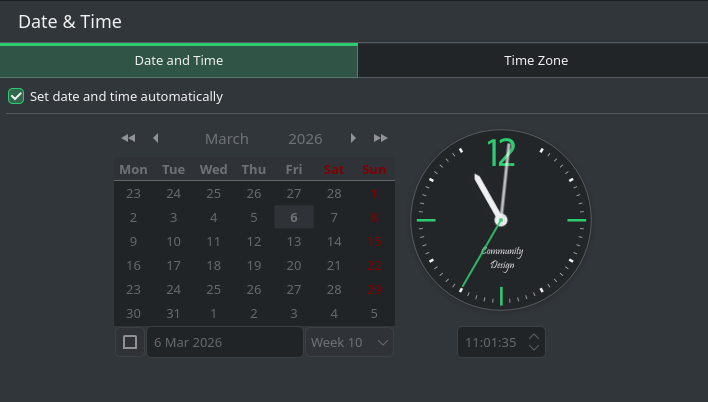Switch to the Time Zone tab
The width and height of the screenshot is (708, 402).
point(535,61)
